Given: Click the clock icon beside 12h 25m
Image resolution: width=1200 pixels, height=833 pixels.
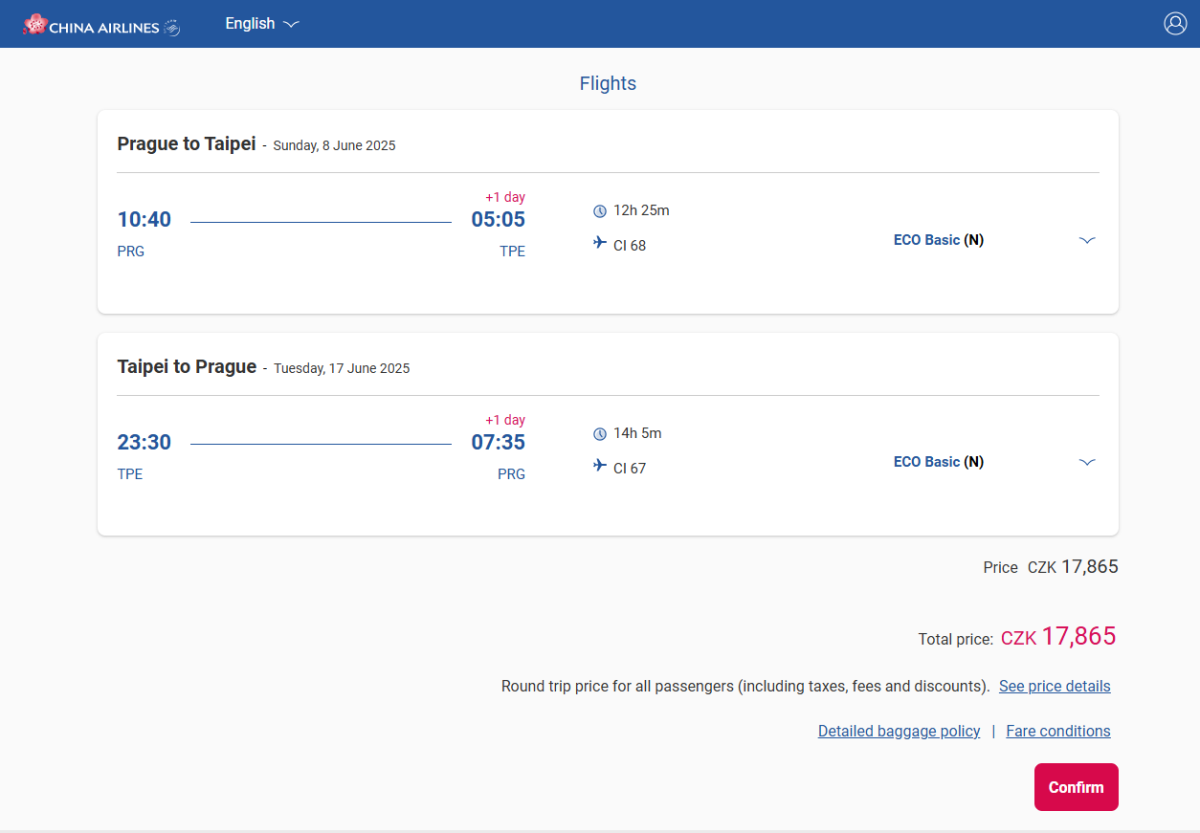Looking at the screenshot, I should (600, 211).
